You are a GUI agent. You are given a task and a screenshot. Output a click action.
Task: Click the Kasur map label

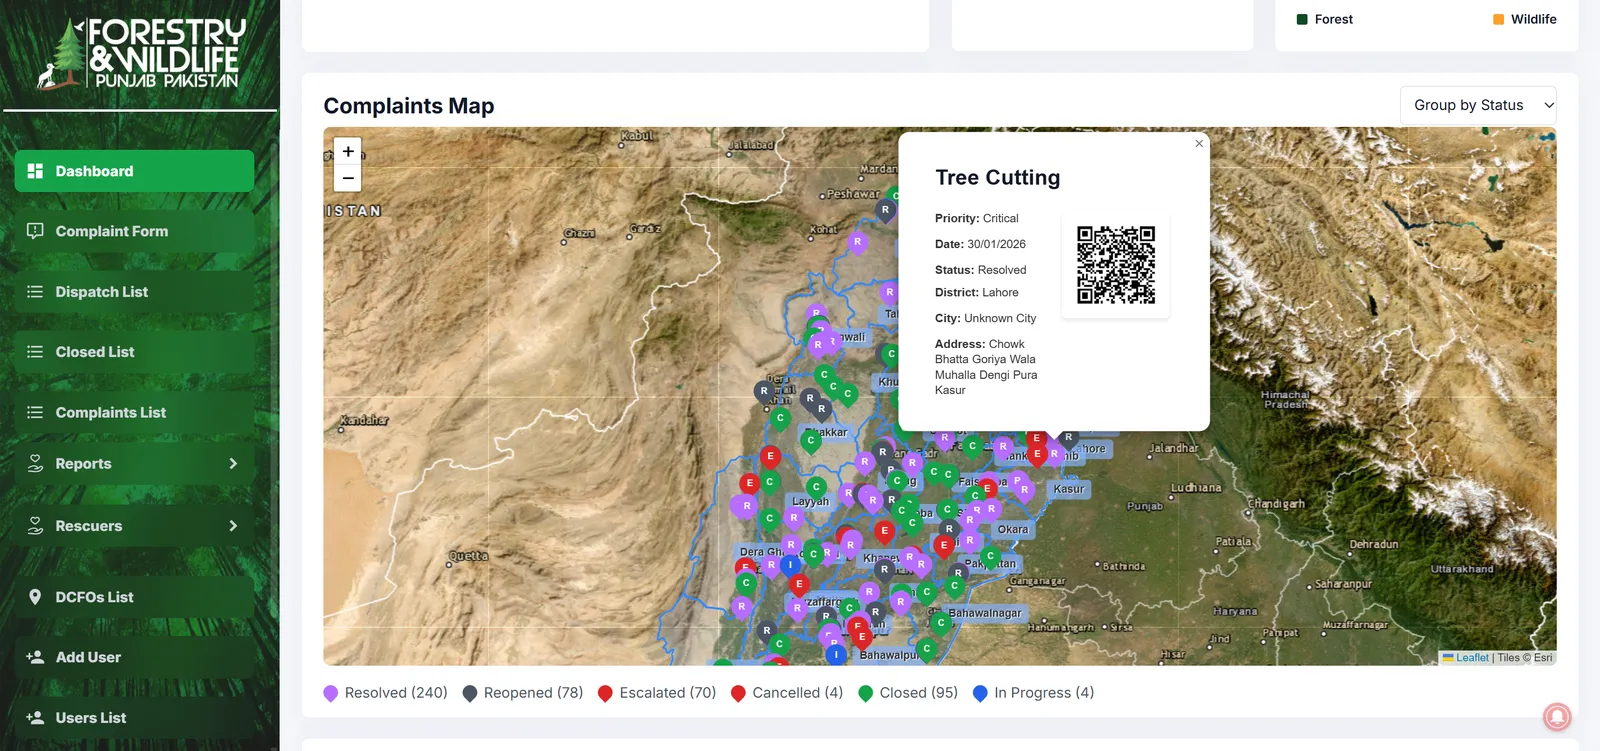(1069, 489)
